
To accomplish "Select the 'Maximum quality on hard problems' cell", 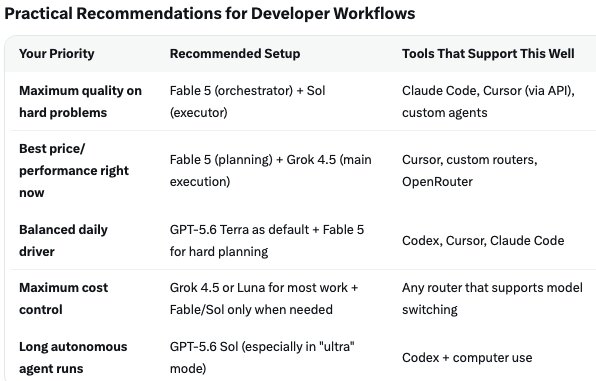I will pyautogui.click(x=80, y=102).
